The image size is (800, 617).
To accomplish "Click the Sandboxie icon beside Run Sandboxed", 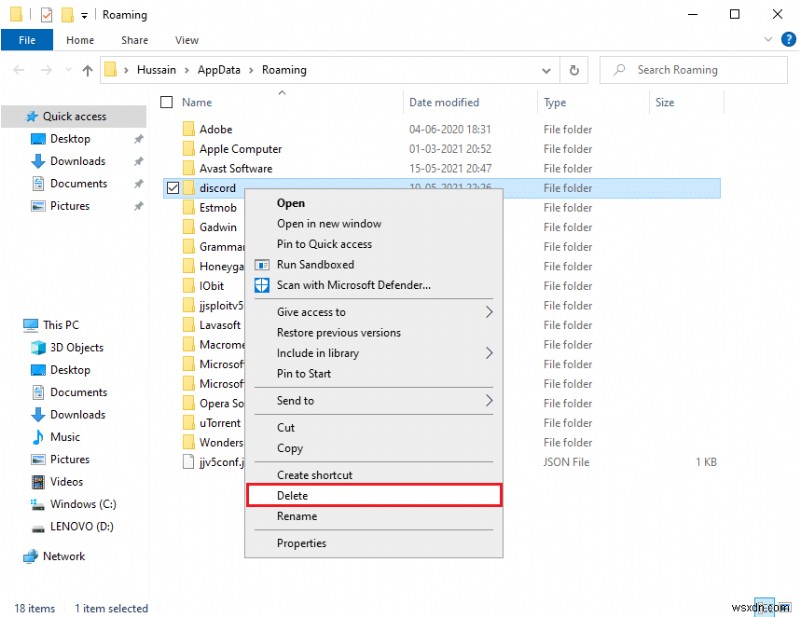I will coord(264,265).
